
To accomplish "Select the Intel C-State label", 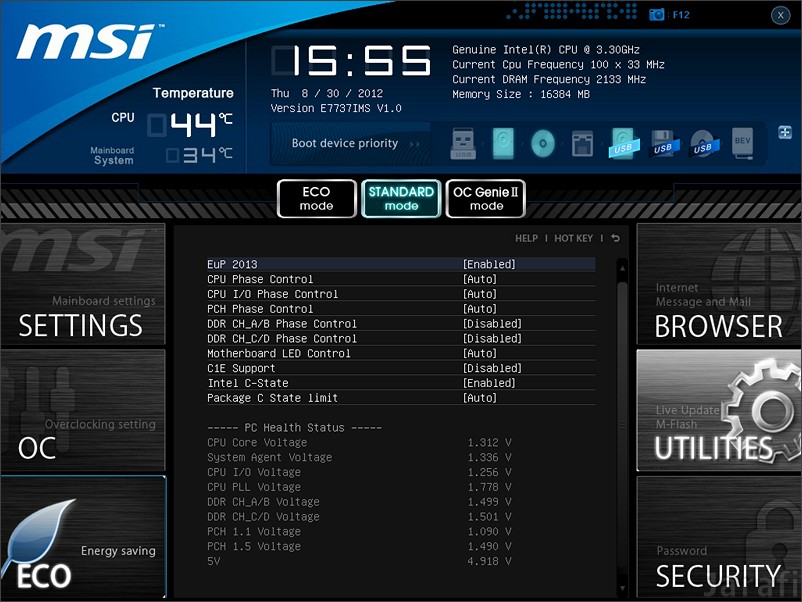I will click(x=248, y=383).
